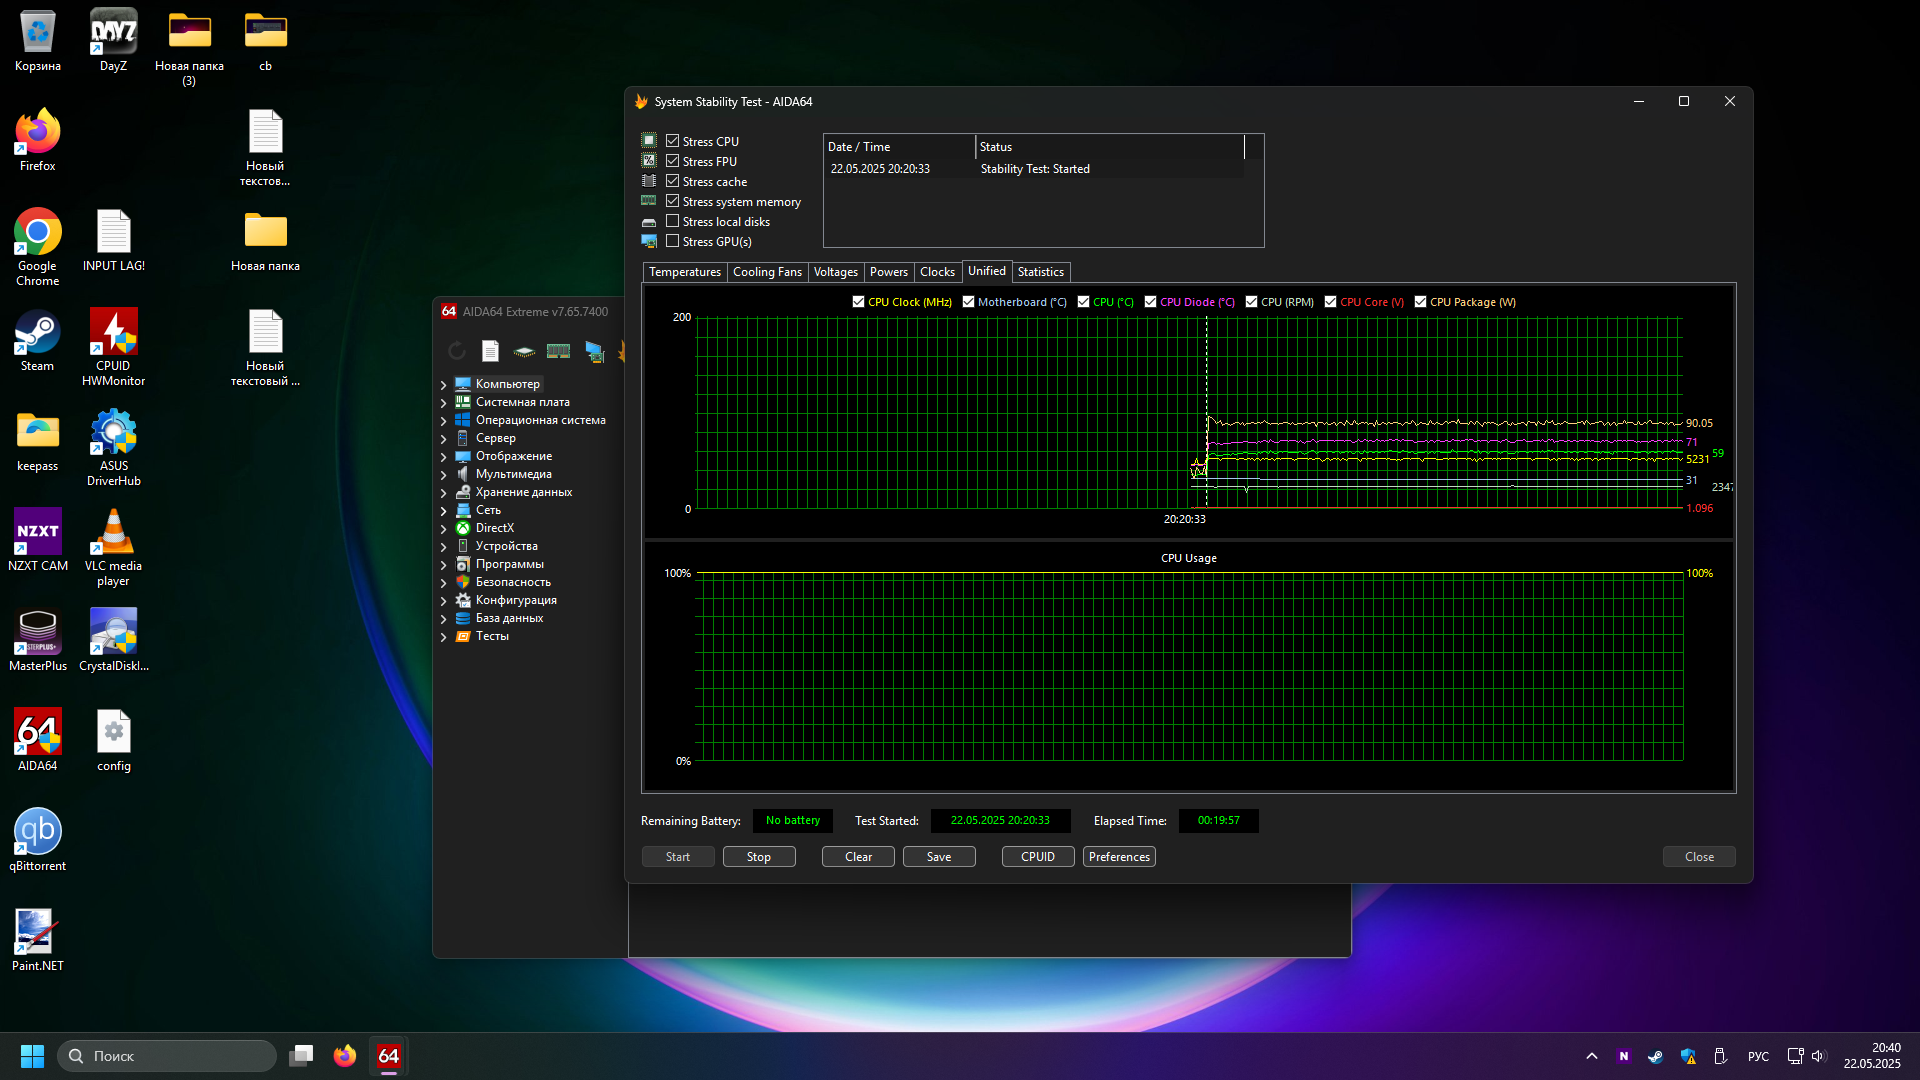This screenshot has width=1920, height=1080.
Task: Click the Close button at bottom
Action: (1699, 857)
